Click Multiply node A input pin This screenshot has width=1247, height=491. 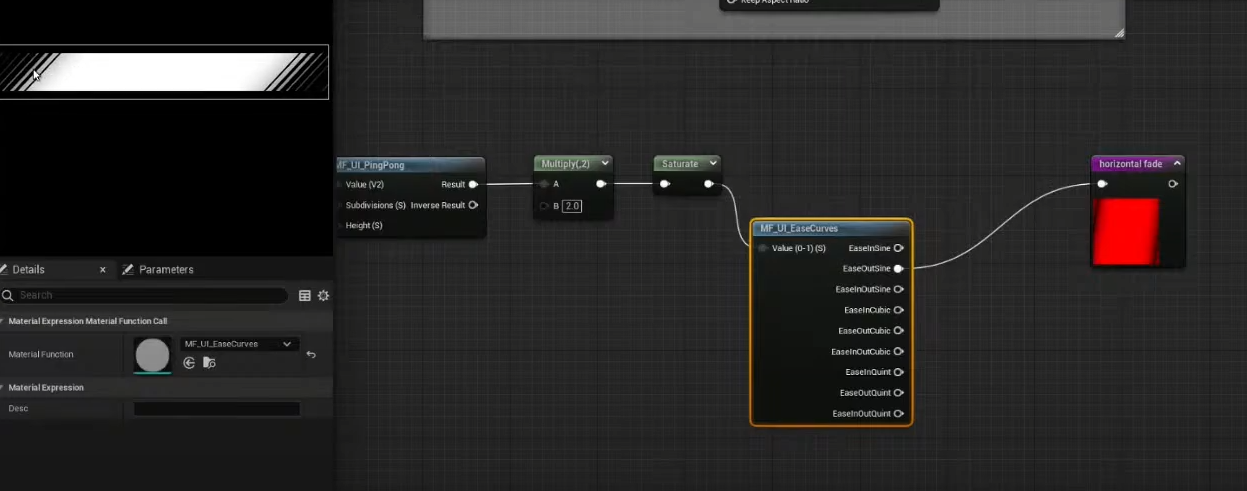545,184
